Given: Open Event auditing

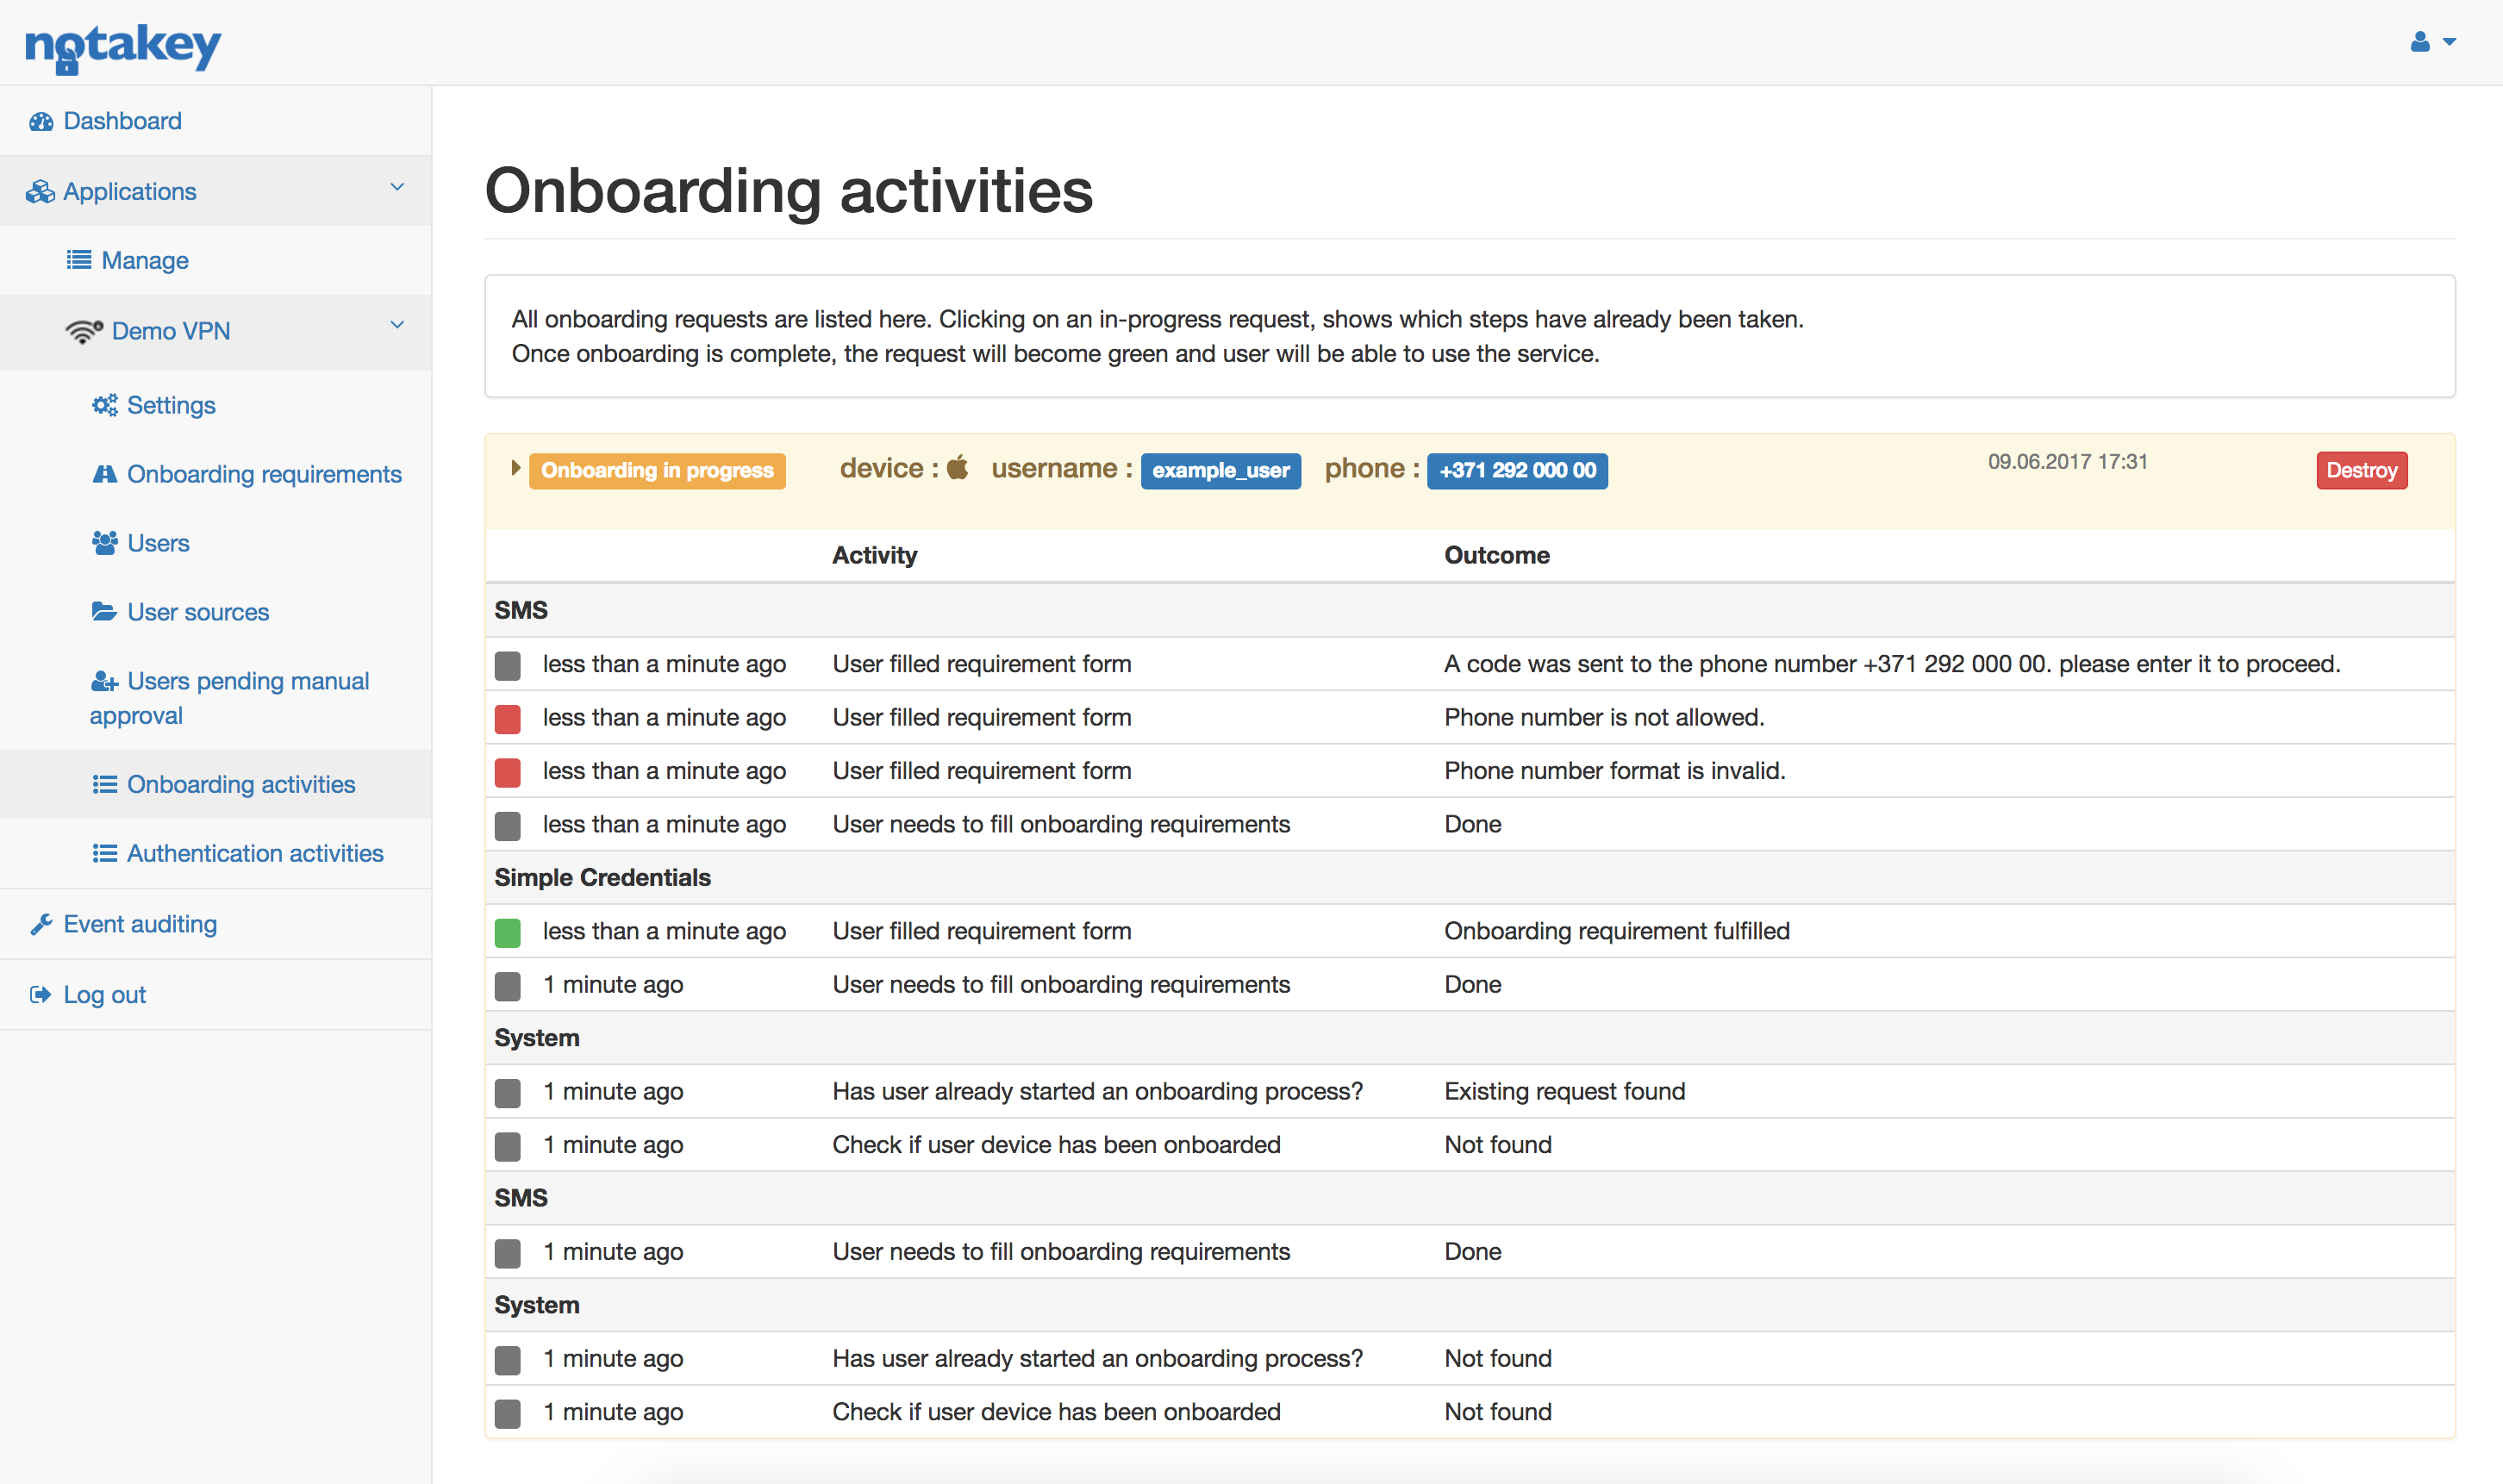Looking at the screenshot, I should click(140, 924).
